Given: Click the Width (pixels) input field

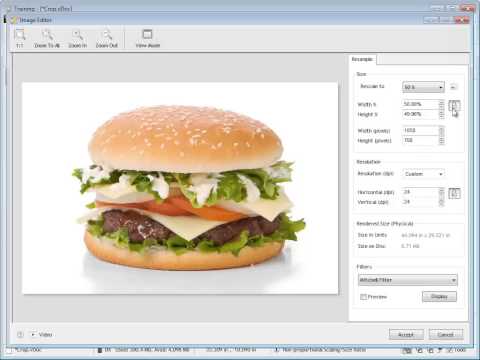Looking at the screenshot, I should [420, 130].
